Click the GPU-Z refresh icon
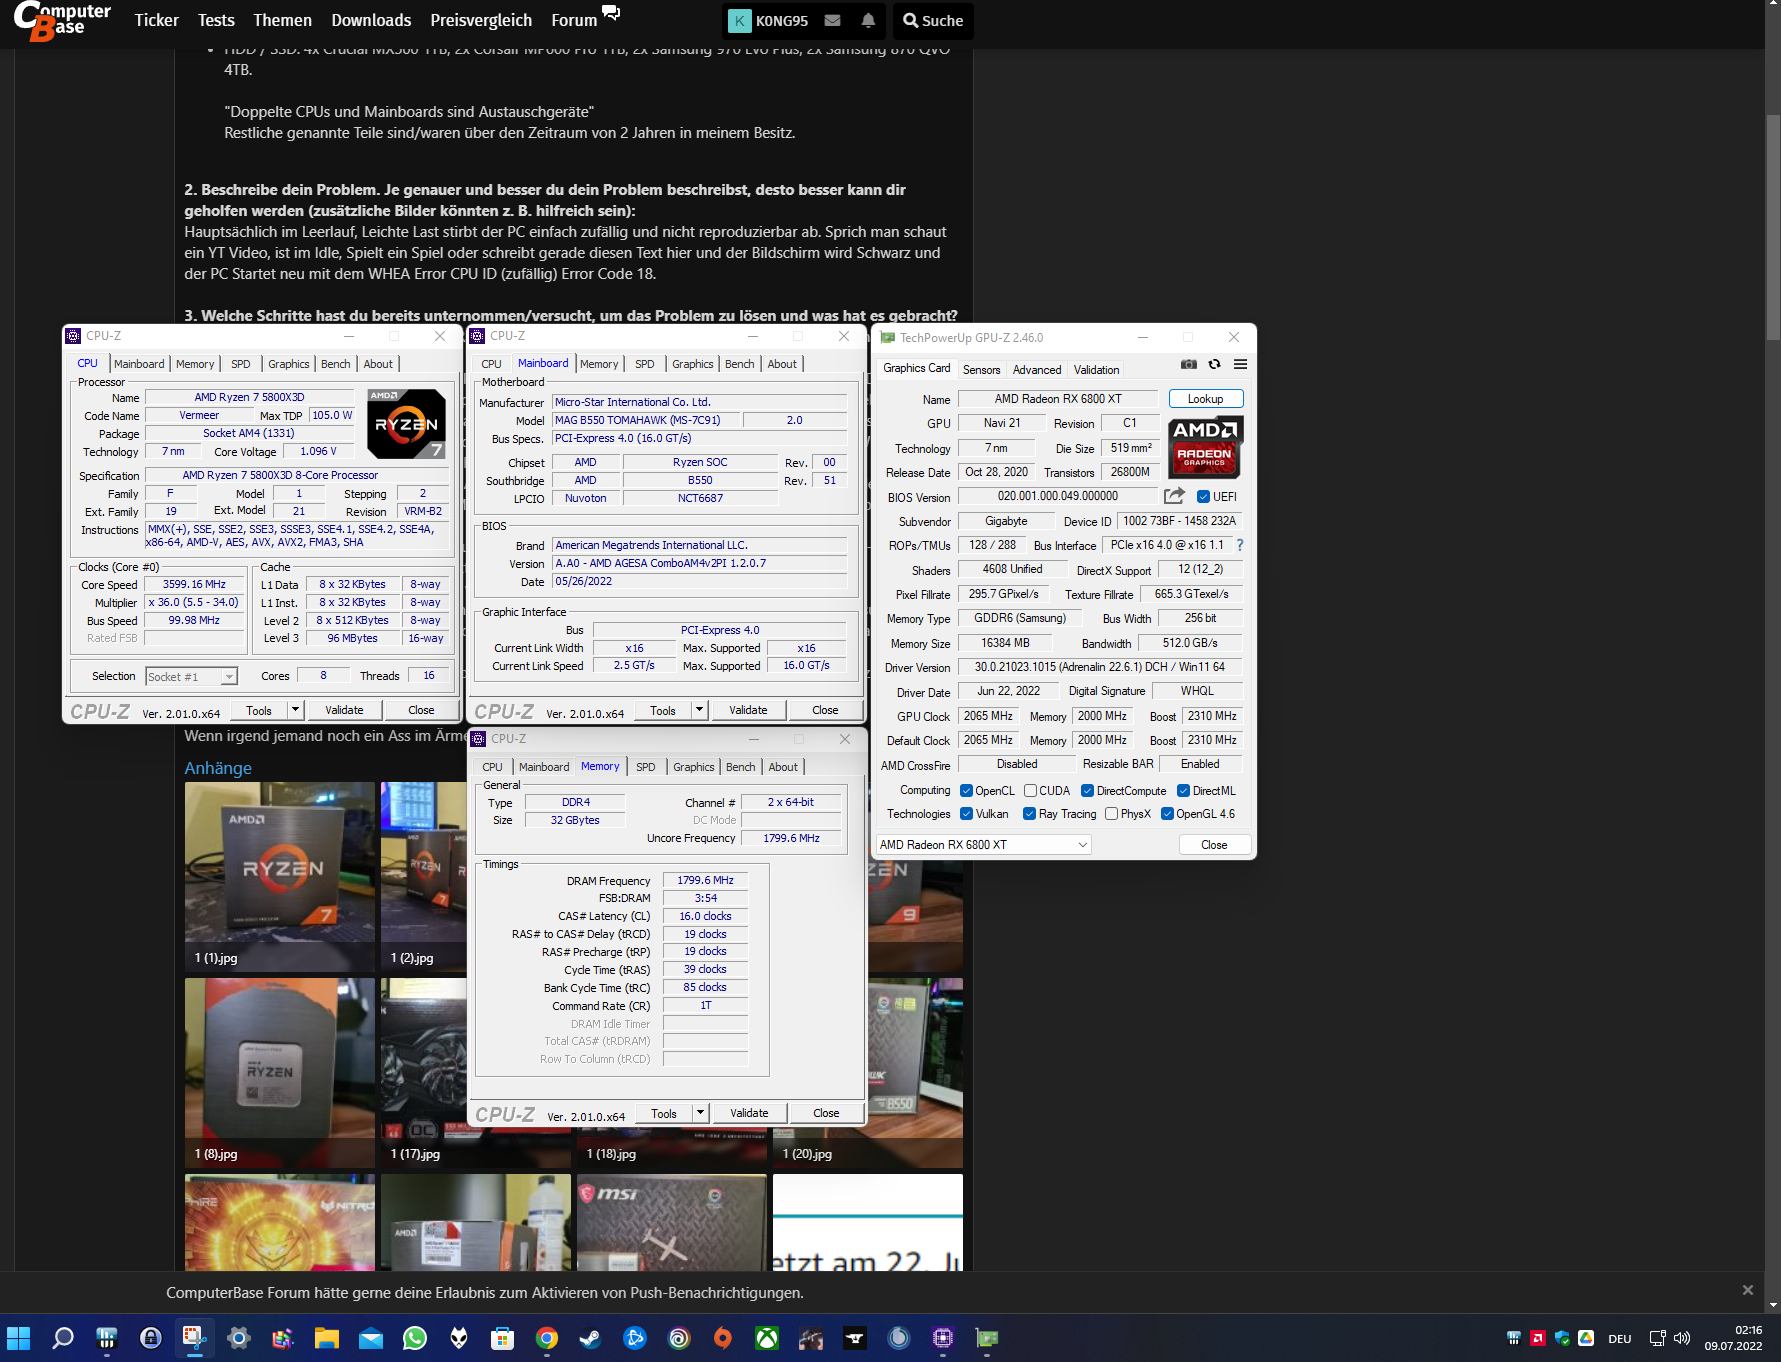The image size is (1781, 1362). tap(1214, 364)
